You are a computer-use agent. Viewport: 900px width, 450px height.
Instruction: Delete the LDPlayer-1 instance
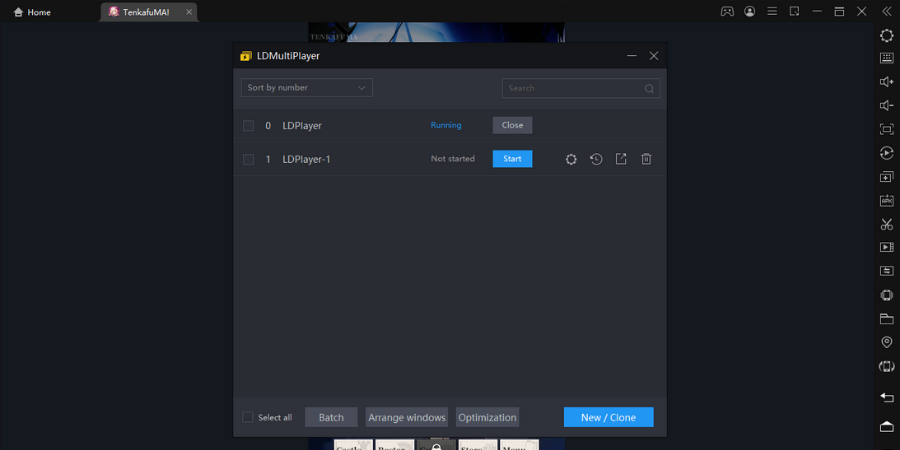pyautogui.click(x=646, y=159)
